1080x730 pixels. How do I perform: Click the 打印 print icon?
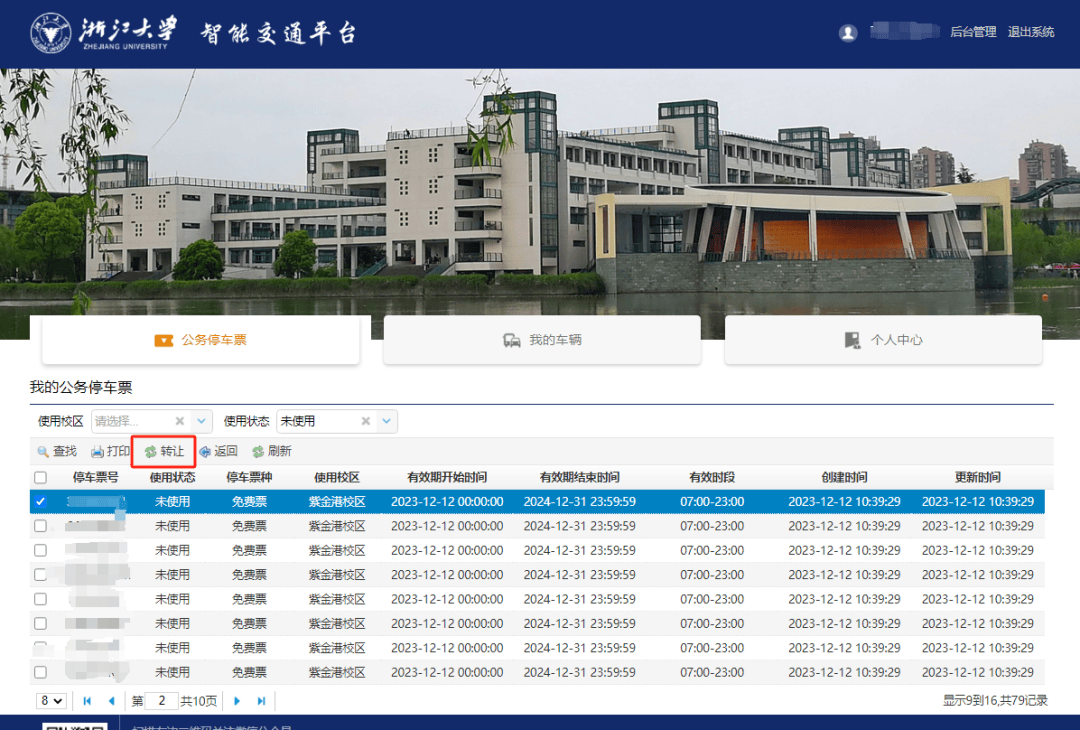[97, 451]
